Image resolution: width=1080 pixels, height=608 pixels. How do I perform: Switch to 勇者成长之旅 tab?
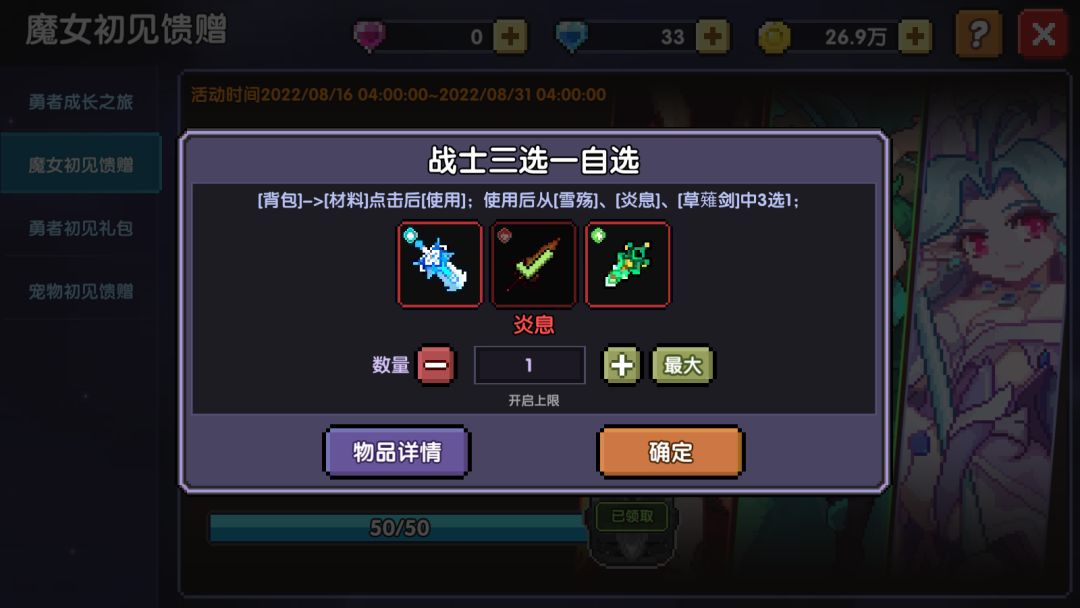point(81,102)
